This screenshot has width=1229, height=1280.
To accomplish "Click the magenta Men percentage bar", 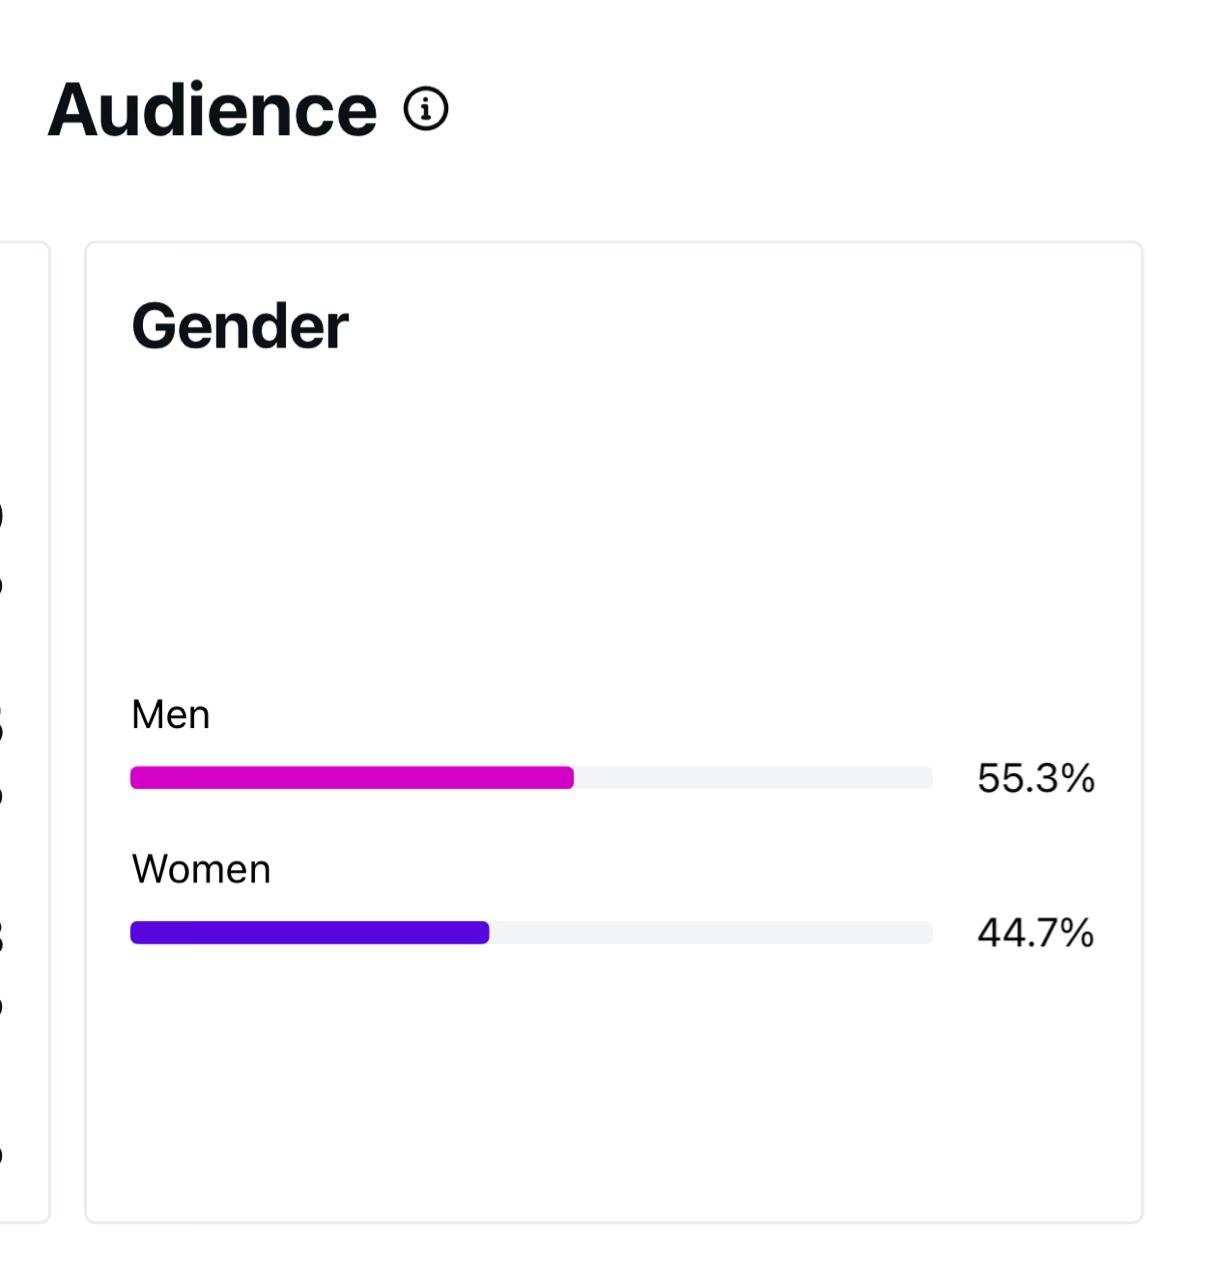I will click(x=351, y=778).
